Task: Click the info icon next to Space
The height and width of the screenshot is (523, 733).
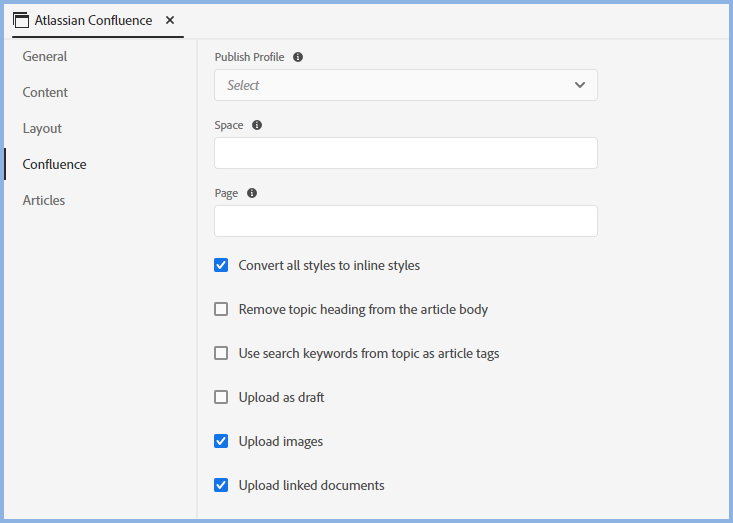Action: 257,125
